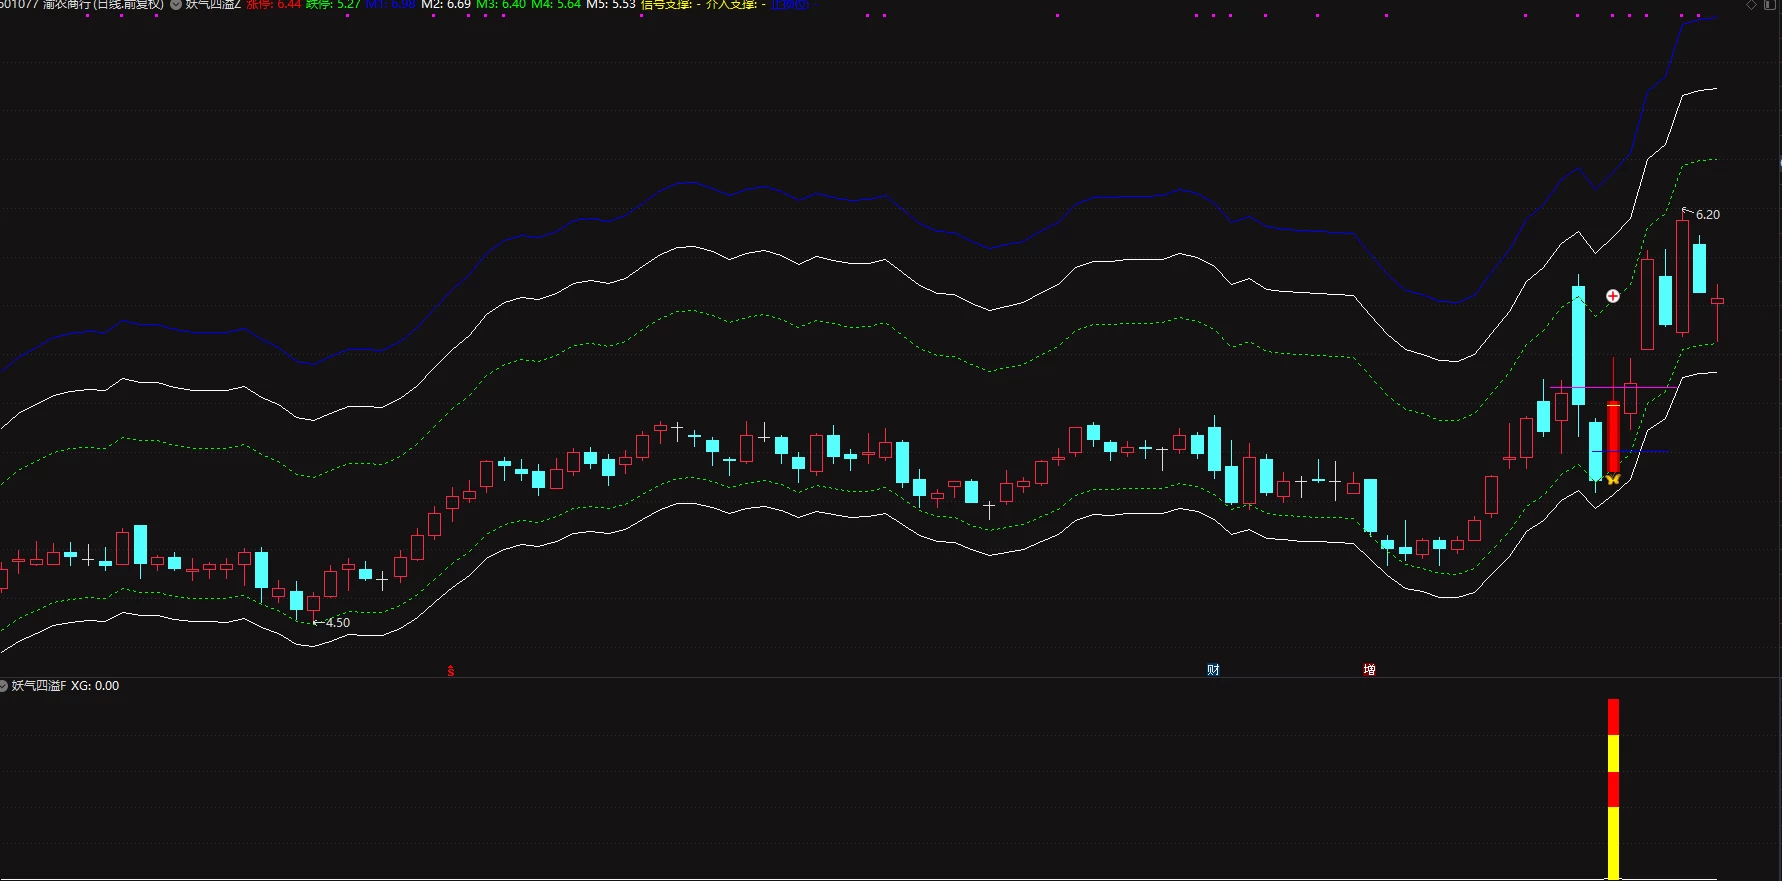Click the thick red signal candlestick
Image resolution: width=1782 pixels, height=881 pixels.
click(x=1613, y=437)
